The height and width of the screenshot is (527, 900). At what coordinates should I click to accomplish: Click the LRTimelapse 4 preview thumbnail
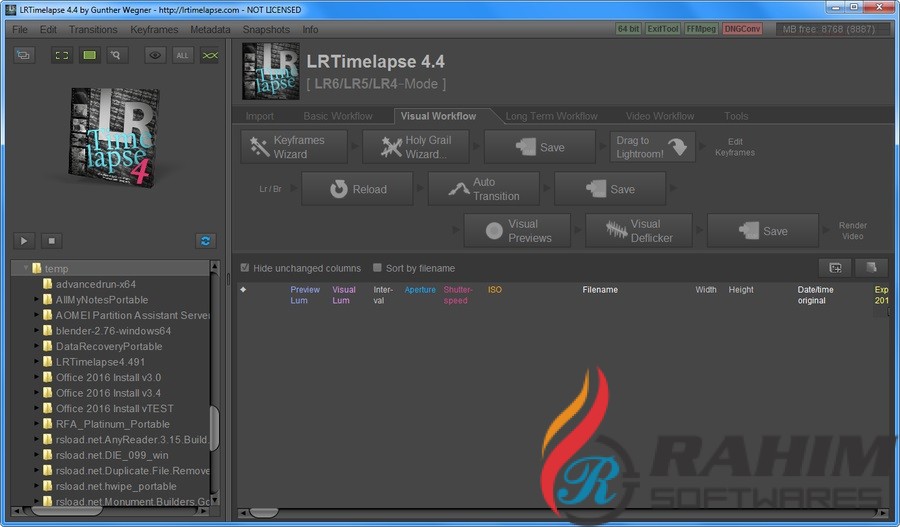[x=115, y=138]
